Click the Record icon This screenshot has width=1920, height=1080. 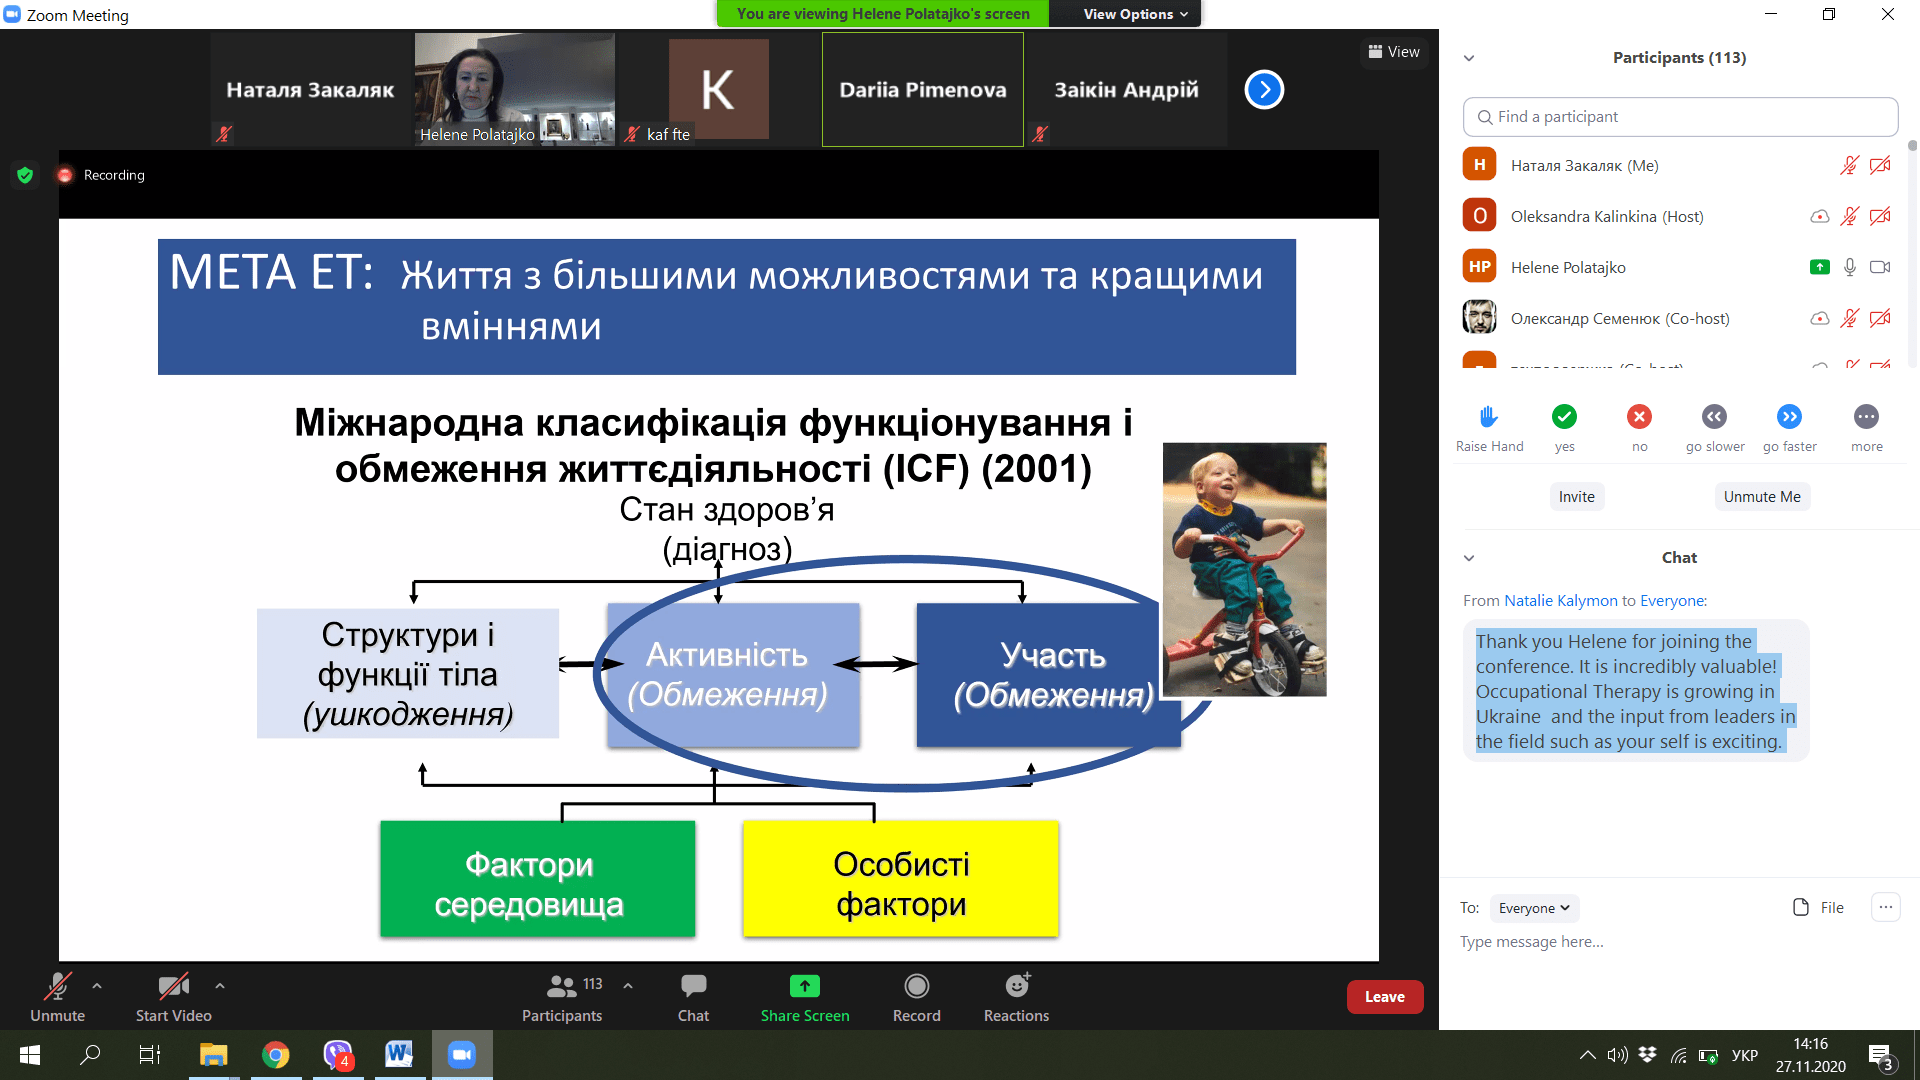(916, 987)
